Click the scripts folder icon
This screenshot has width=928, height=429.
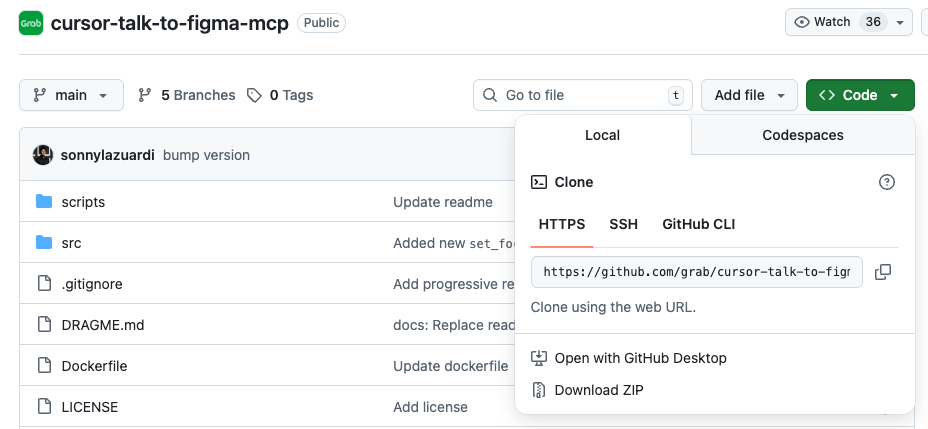click(44, 202)
